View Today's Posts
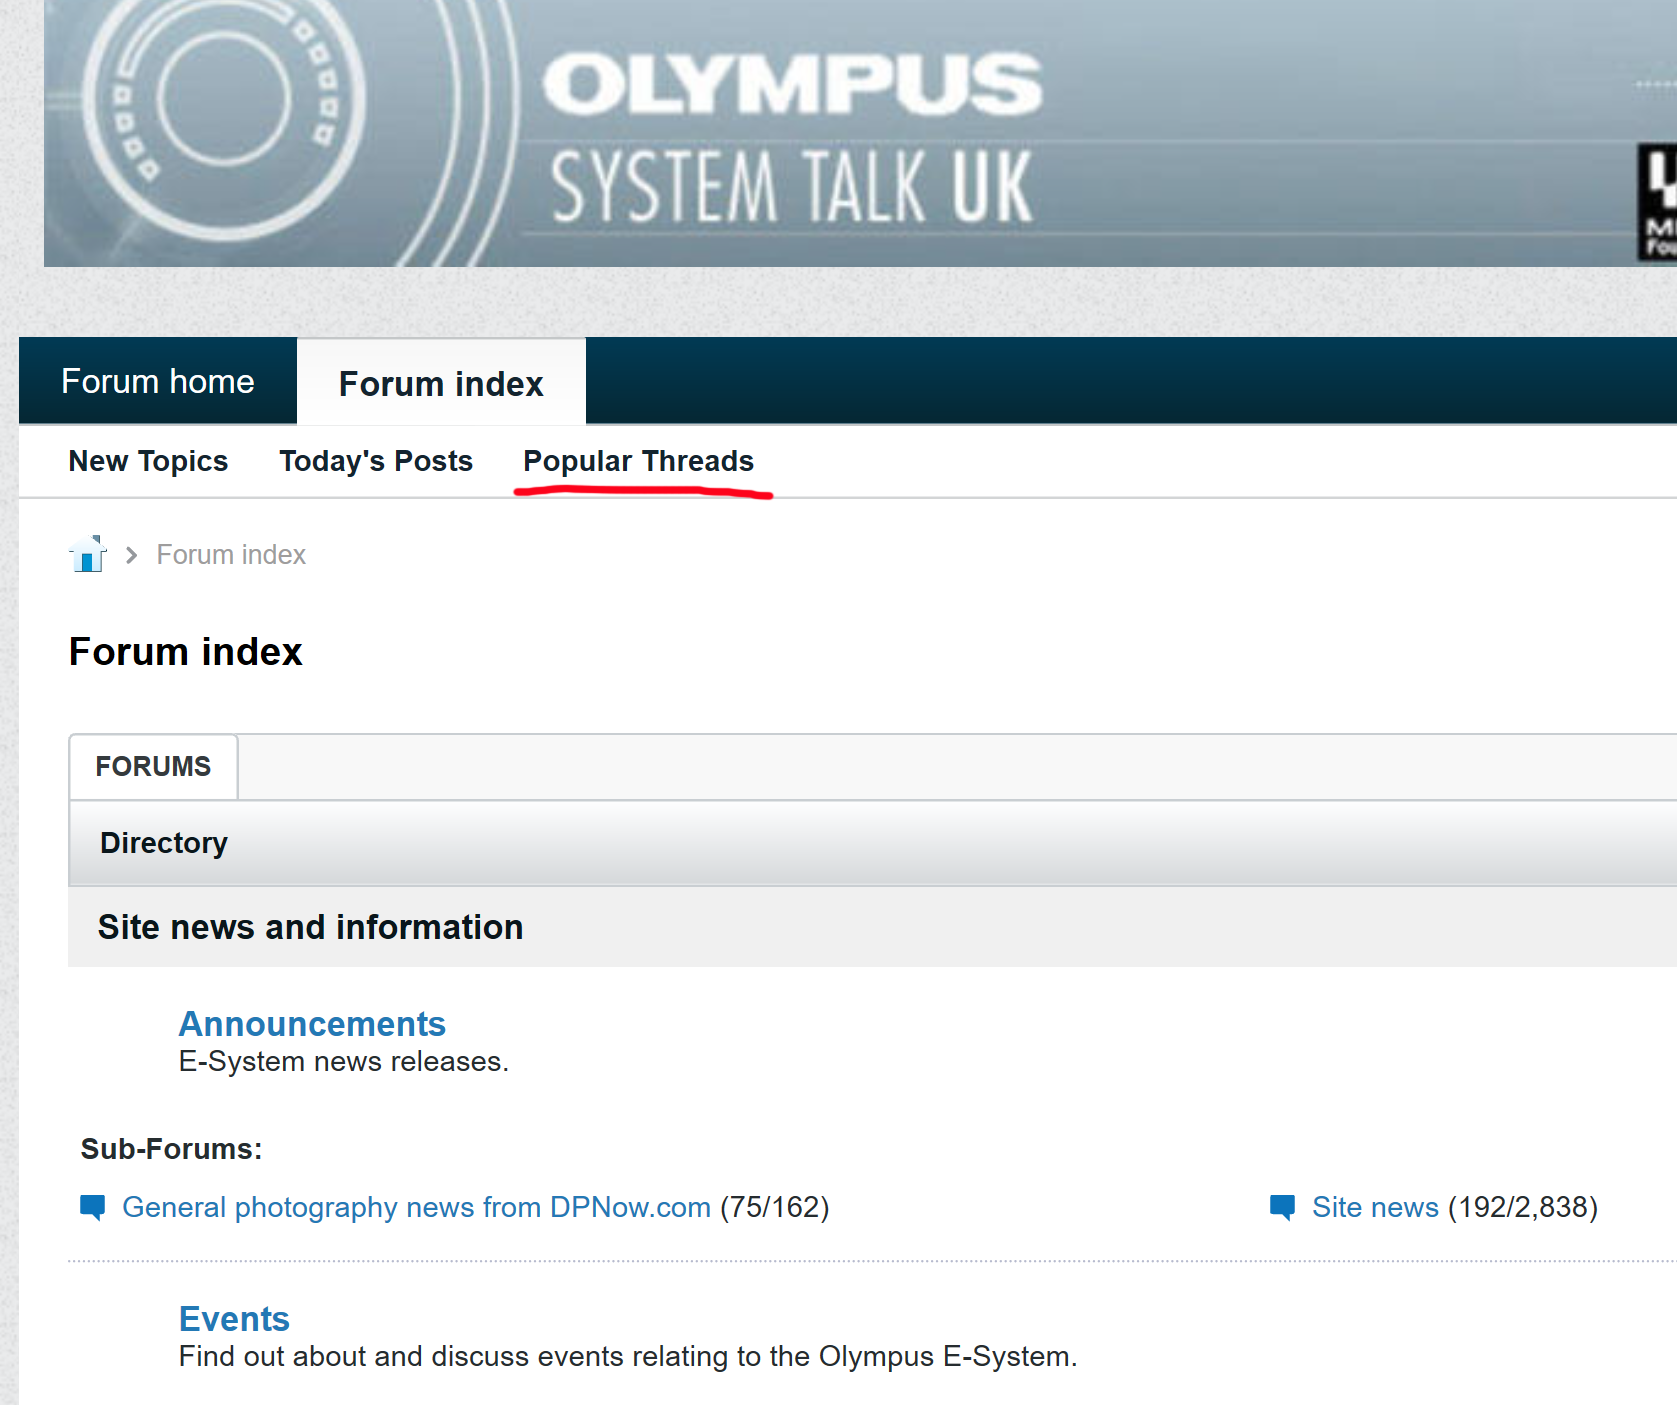Image resolution: width=1677 pixels, height=1405 pixels. tap(376, 461)
